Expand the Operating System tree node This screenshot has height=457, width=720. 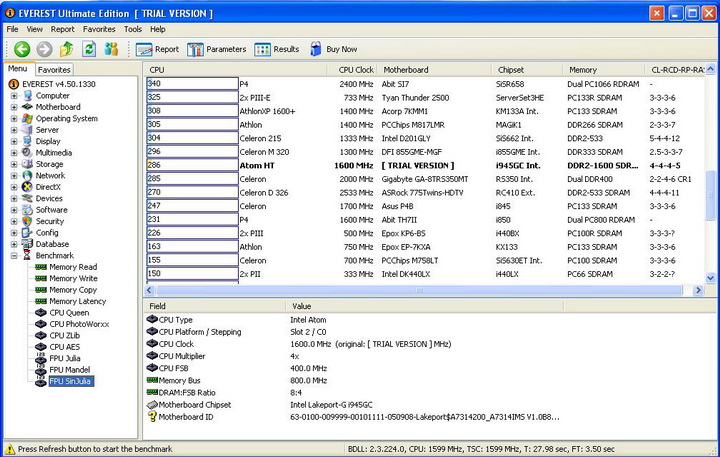(14, 118)
